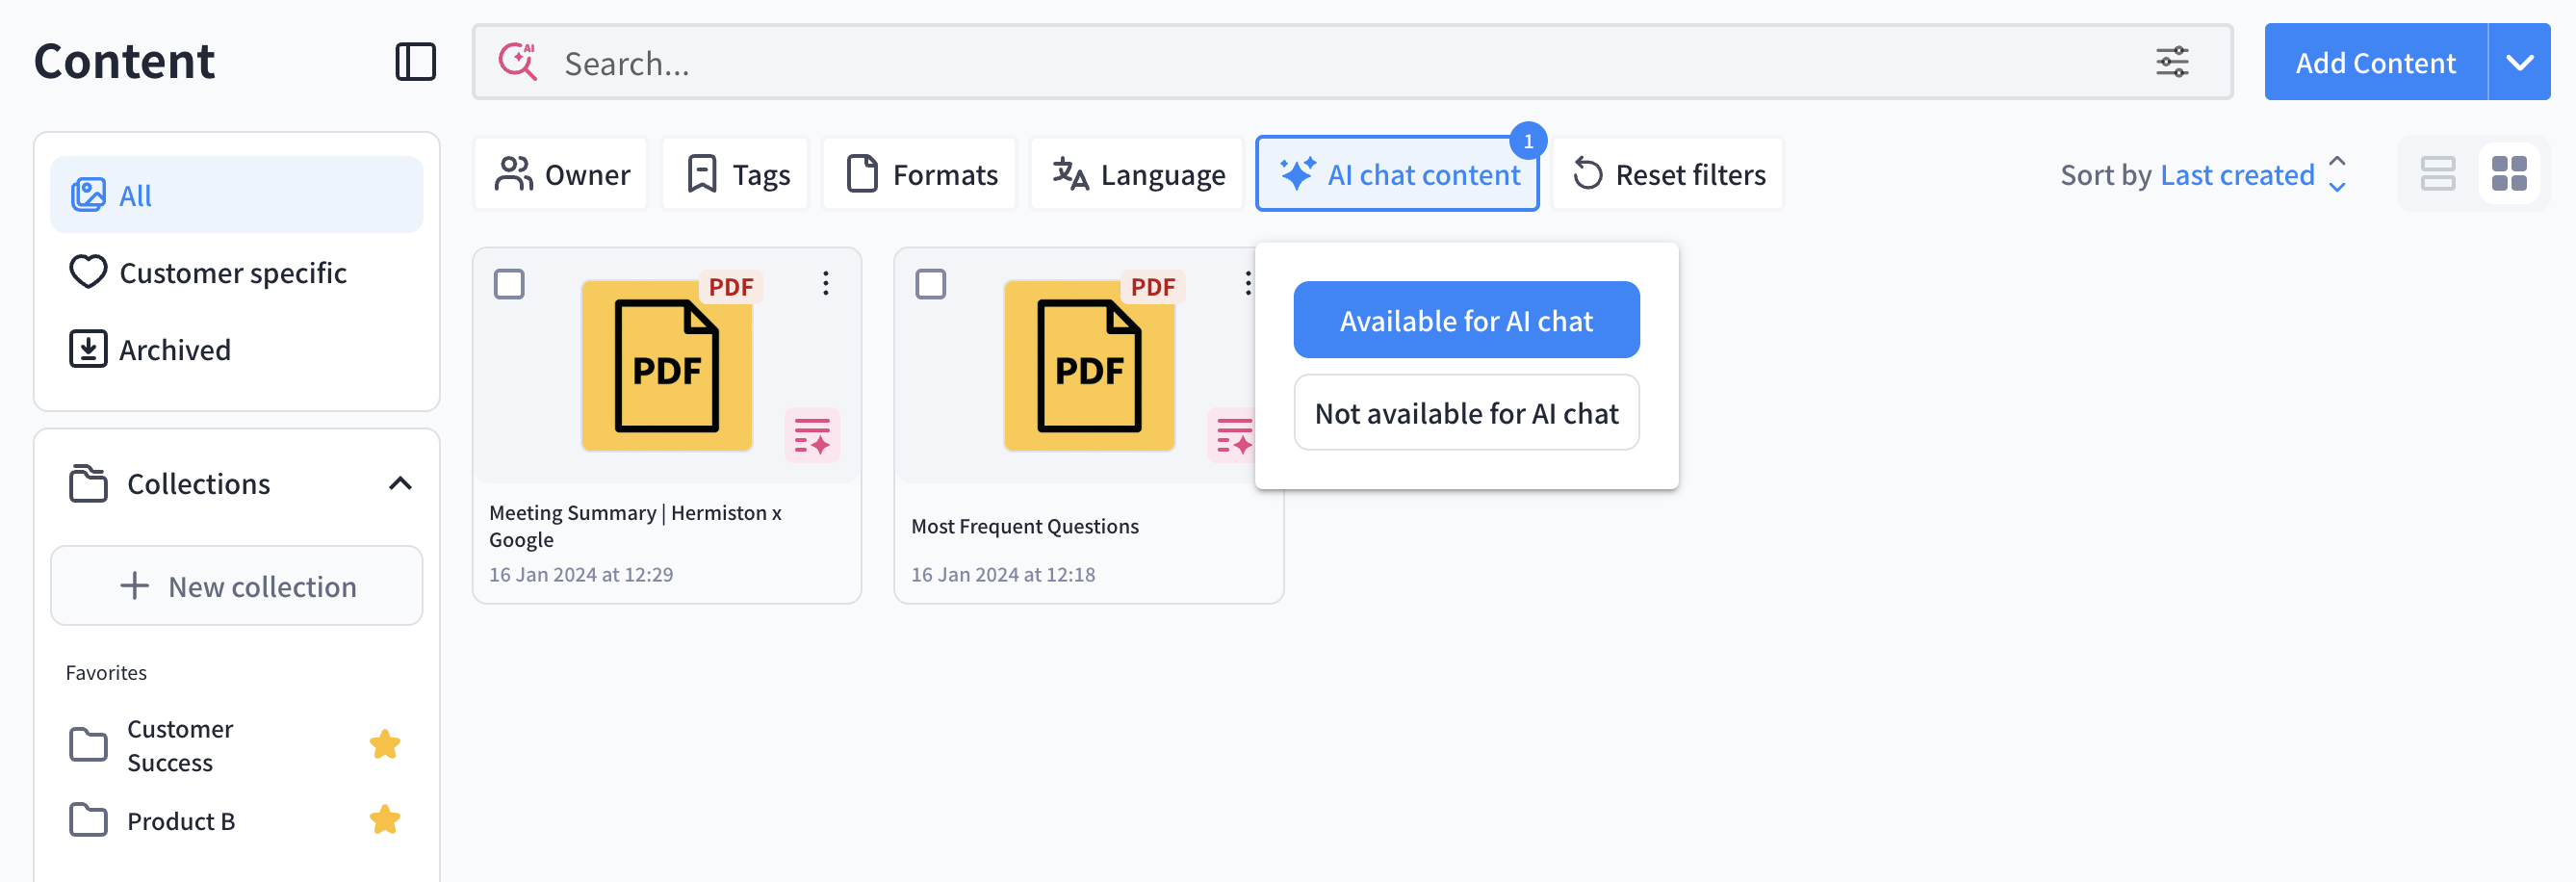Viewport: 2576px width, 882px height.
Task: Open Customer specific content view
Action: coord(232,273)
